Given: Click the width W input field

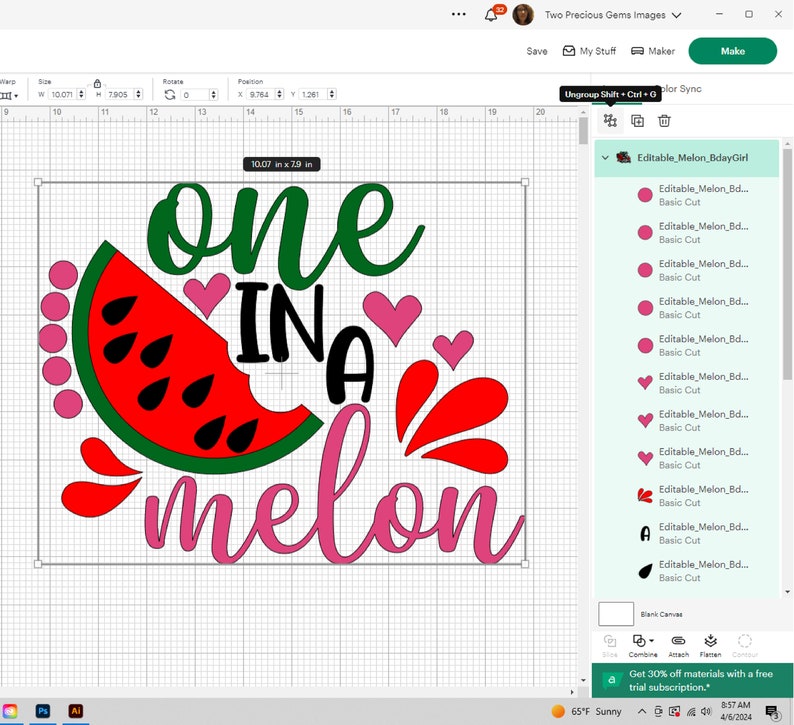Looking at the screenshot, I should [x=63, y=95].
